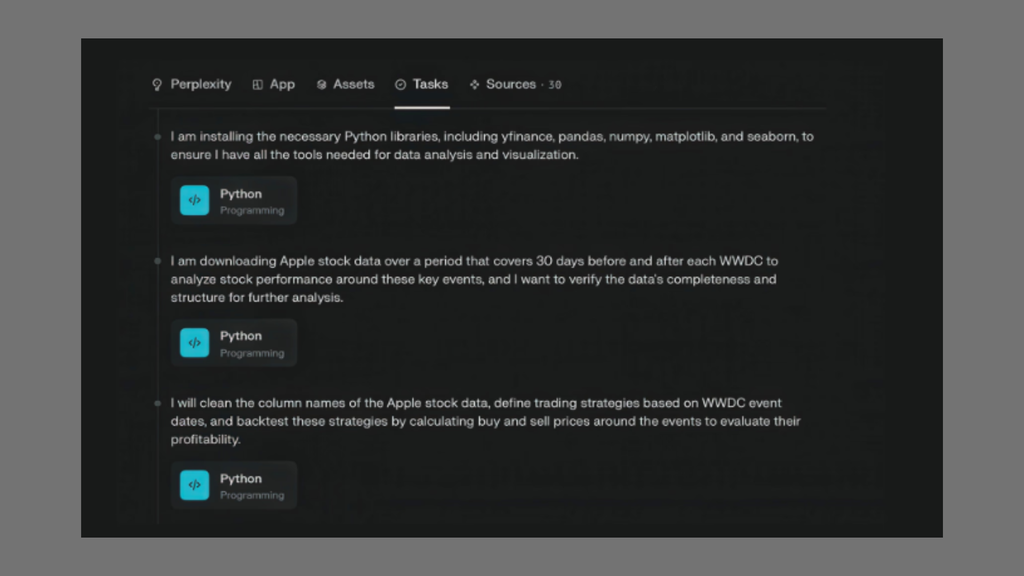This screenshot has height=576, width=1024.
Task: Click the code icon in the downloading stock data Python card
Action: (x=195, y=343)
